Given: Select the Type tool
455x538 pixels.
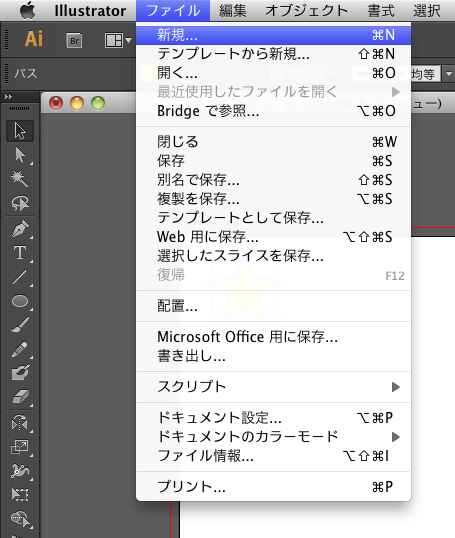Looking at the screenshot, I should [x=20, y=253].
